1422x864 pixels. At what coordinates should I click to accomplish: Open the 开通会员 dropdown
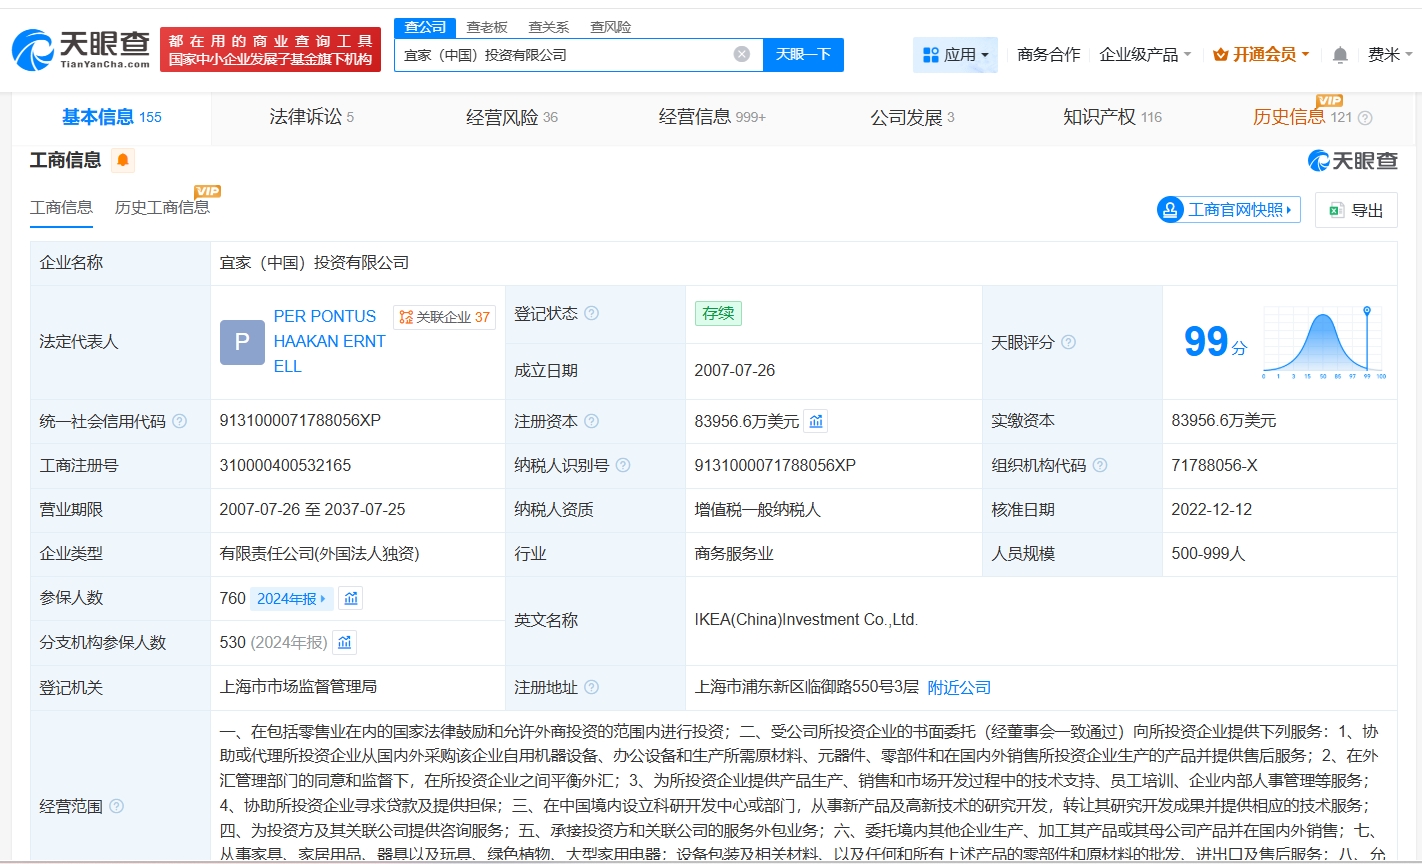[1260, 55]
